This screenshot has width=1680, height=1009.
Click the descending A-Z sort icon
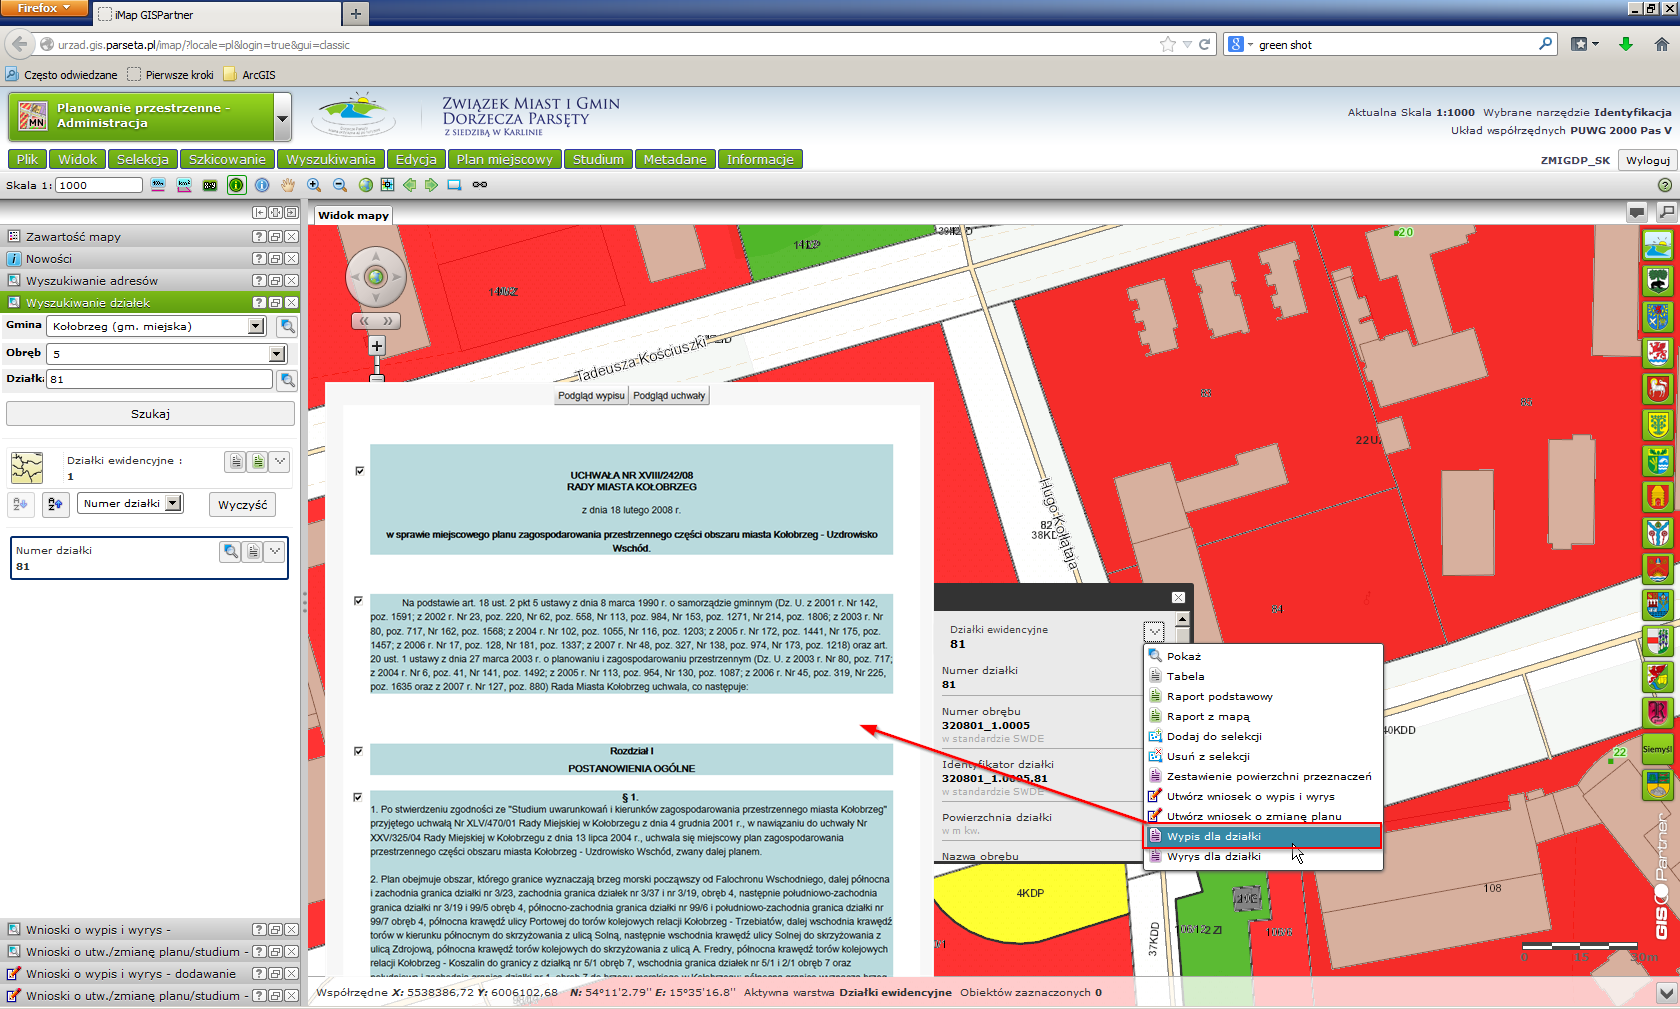click(55, 504)
